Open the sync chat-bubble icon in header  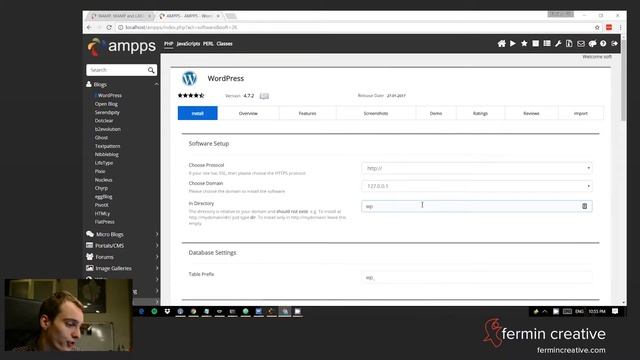point(592,44)
